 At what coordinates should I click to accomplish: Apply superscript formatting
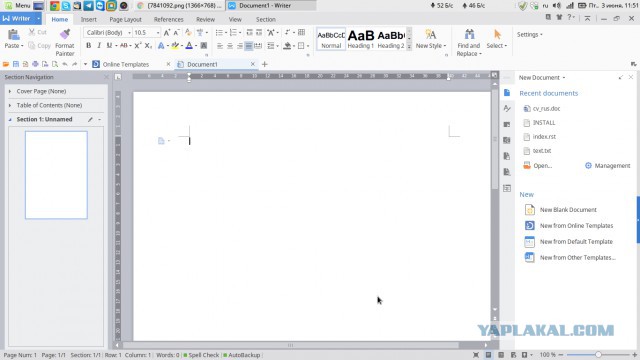coord(138,46)
